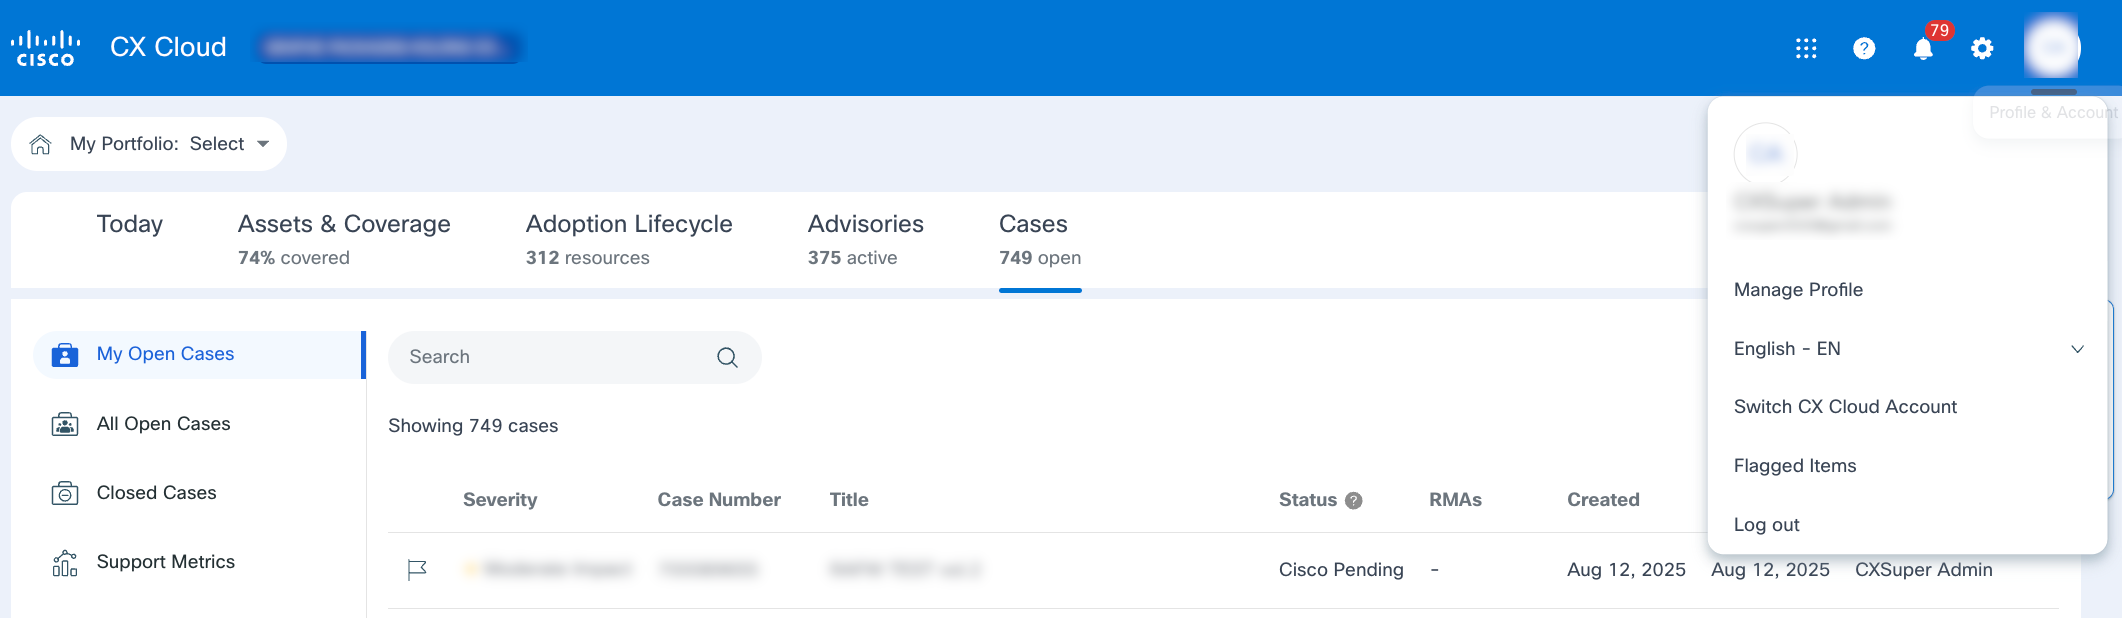
Task: Click the profile avatar in the header
Action: click(2051, 48)
